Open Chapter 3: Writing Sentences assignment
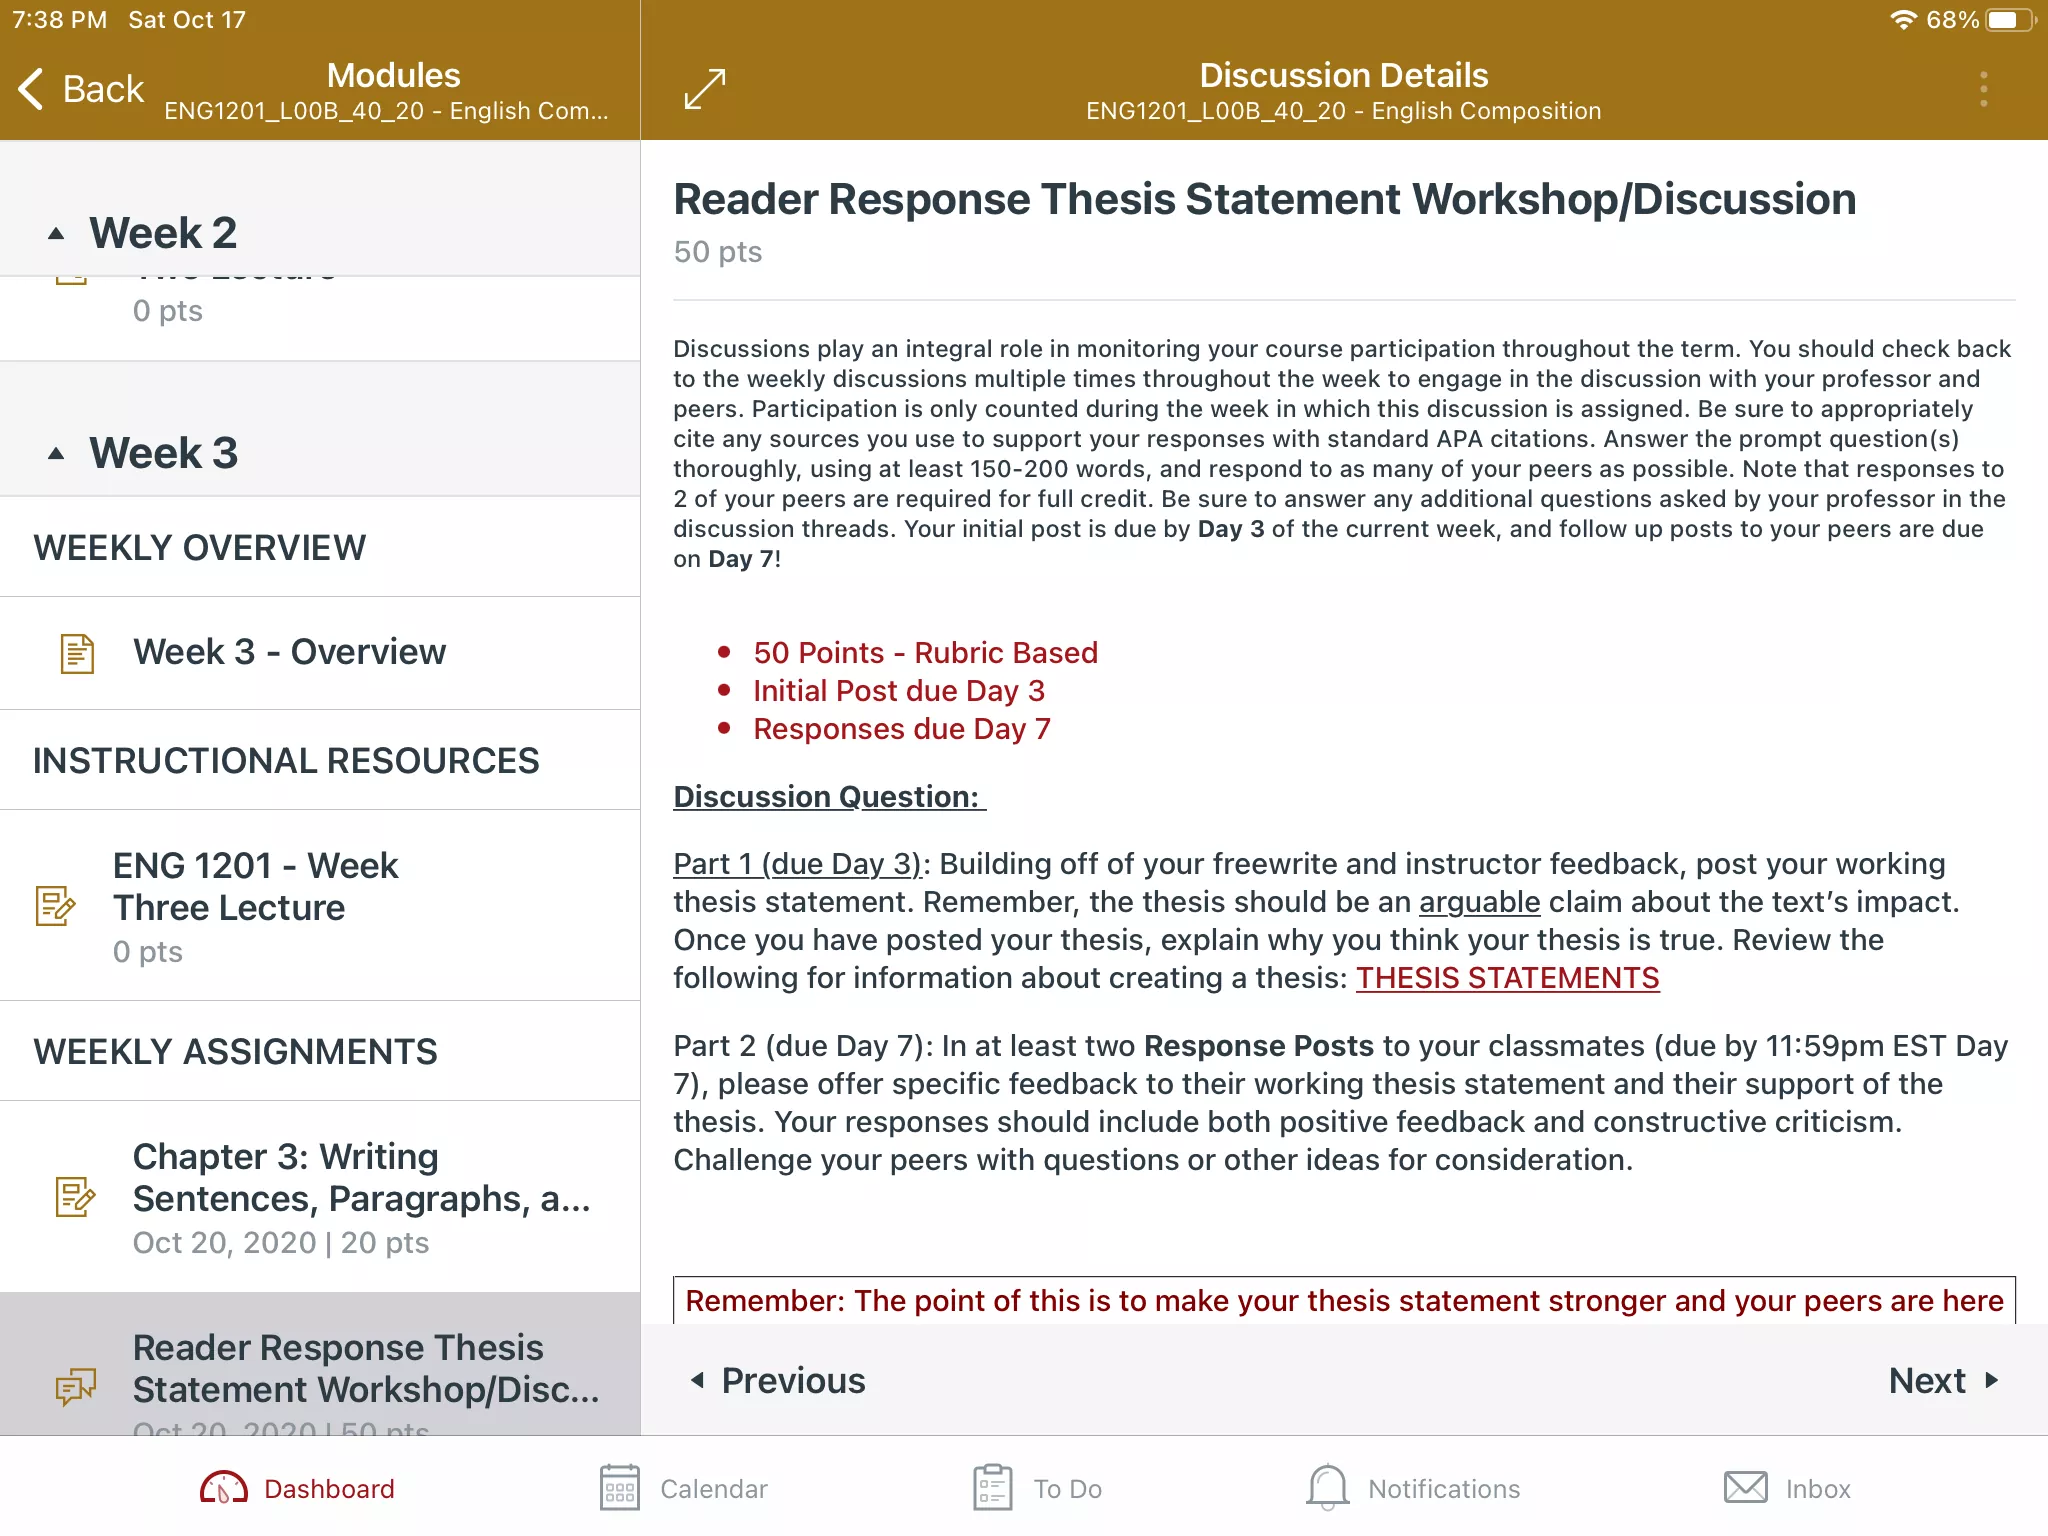 [320, 1197]
